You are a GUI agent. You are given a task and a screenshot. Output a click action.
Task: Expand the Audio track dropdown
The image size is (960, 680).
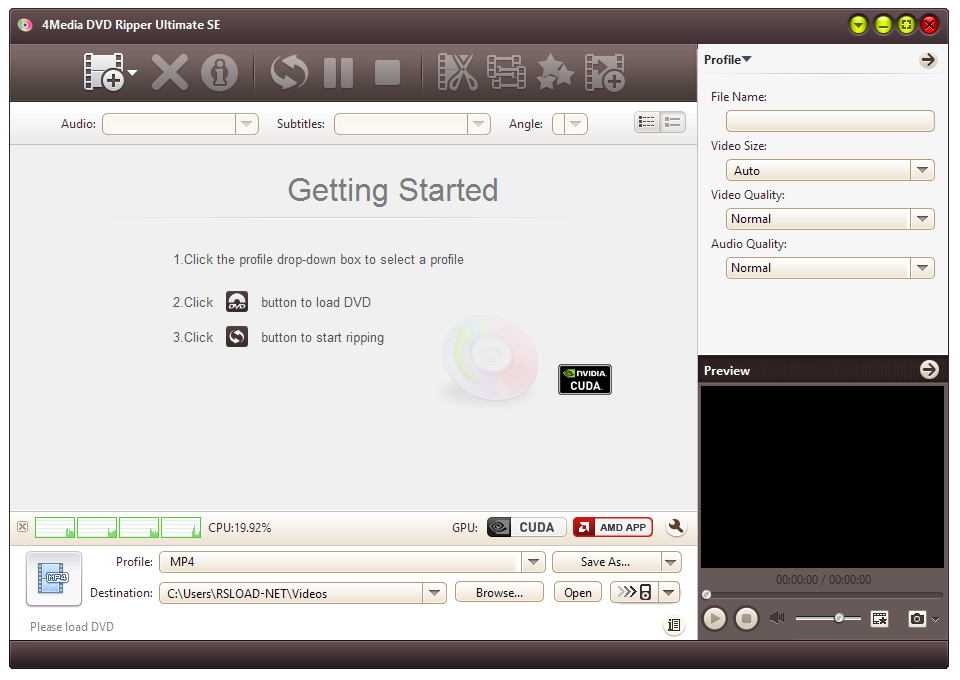[x=246, y=124]
